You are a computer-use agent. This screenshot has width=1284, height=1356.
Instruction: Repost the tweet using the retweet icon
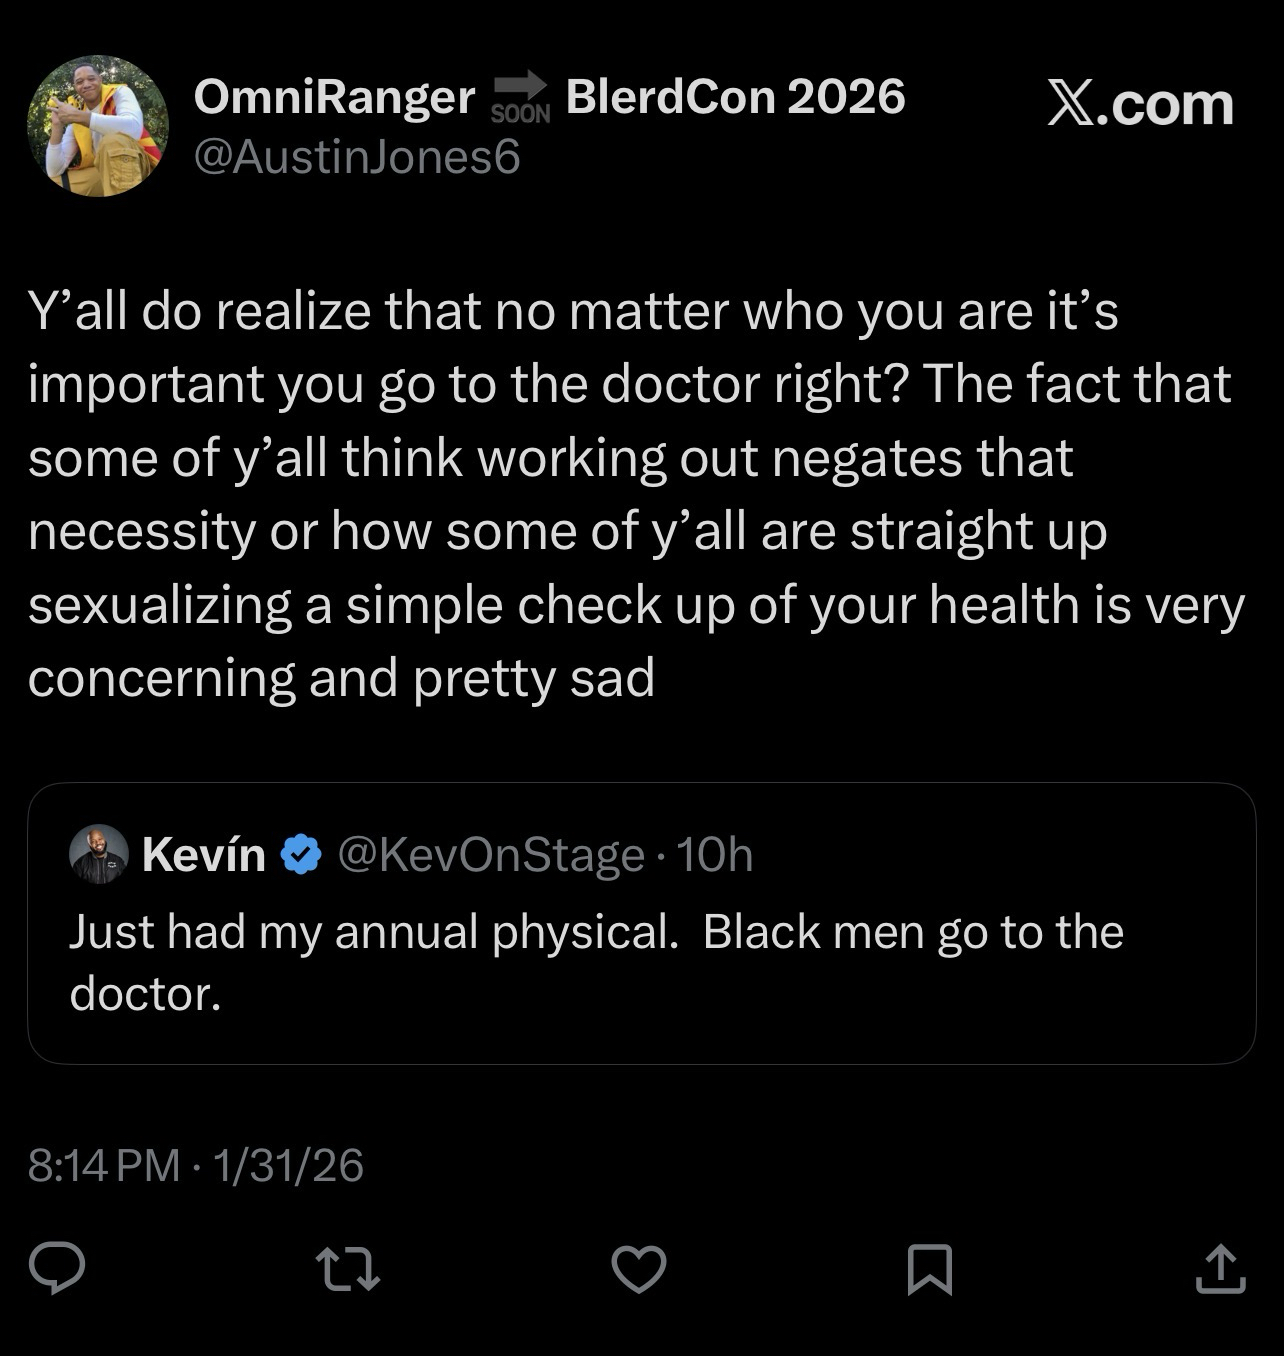tap(347, 1268)
